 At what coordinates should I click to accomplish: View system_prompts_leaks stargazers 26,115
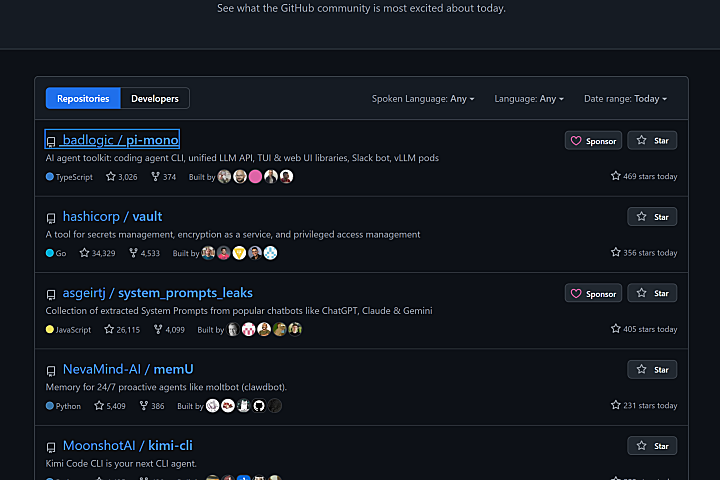pyautogui.click(x=122, y=329)
